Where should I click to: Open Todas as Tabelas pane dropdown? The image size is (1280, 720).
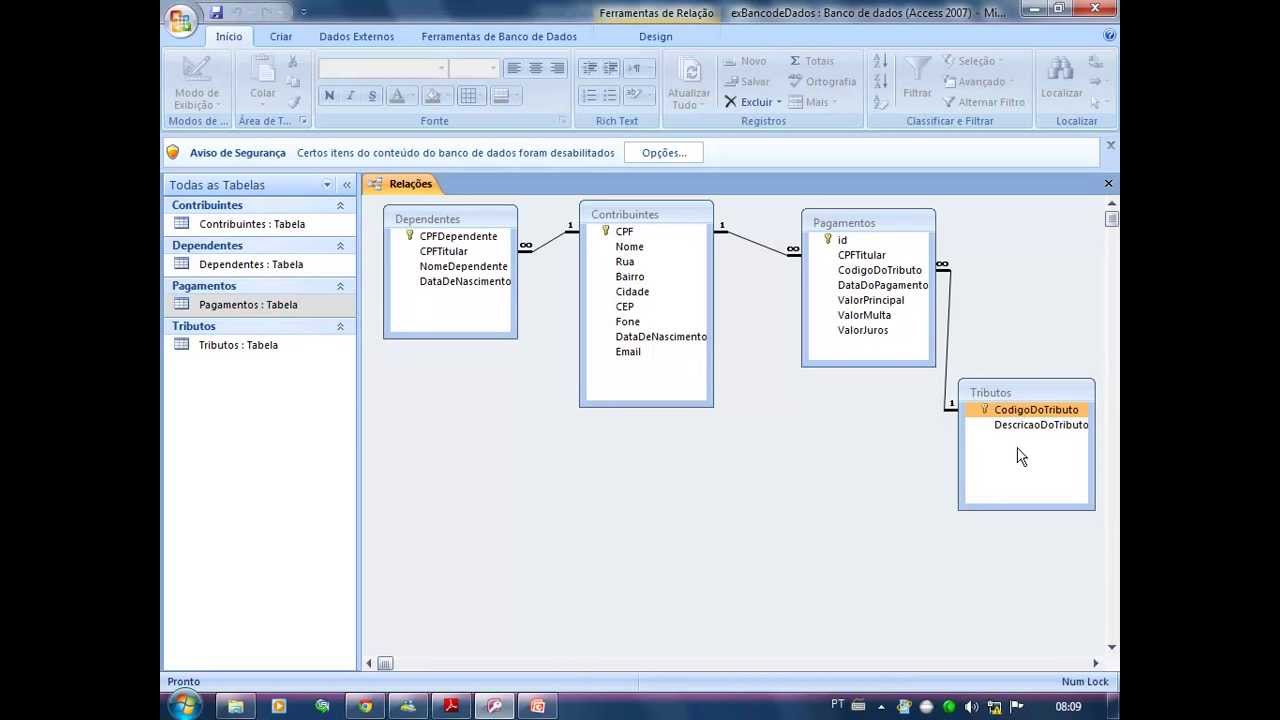click(x=327, y=185)
